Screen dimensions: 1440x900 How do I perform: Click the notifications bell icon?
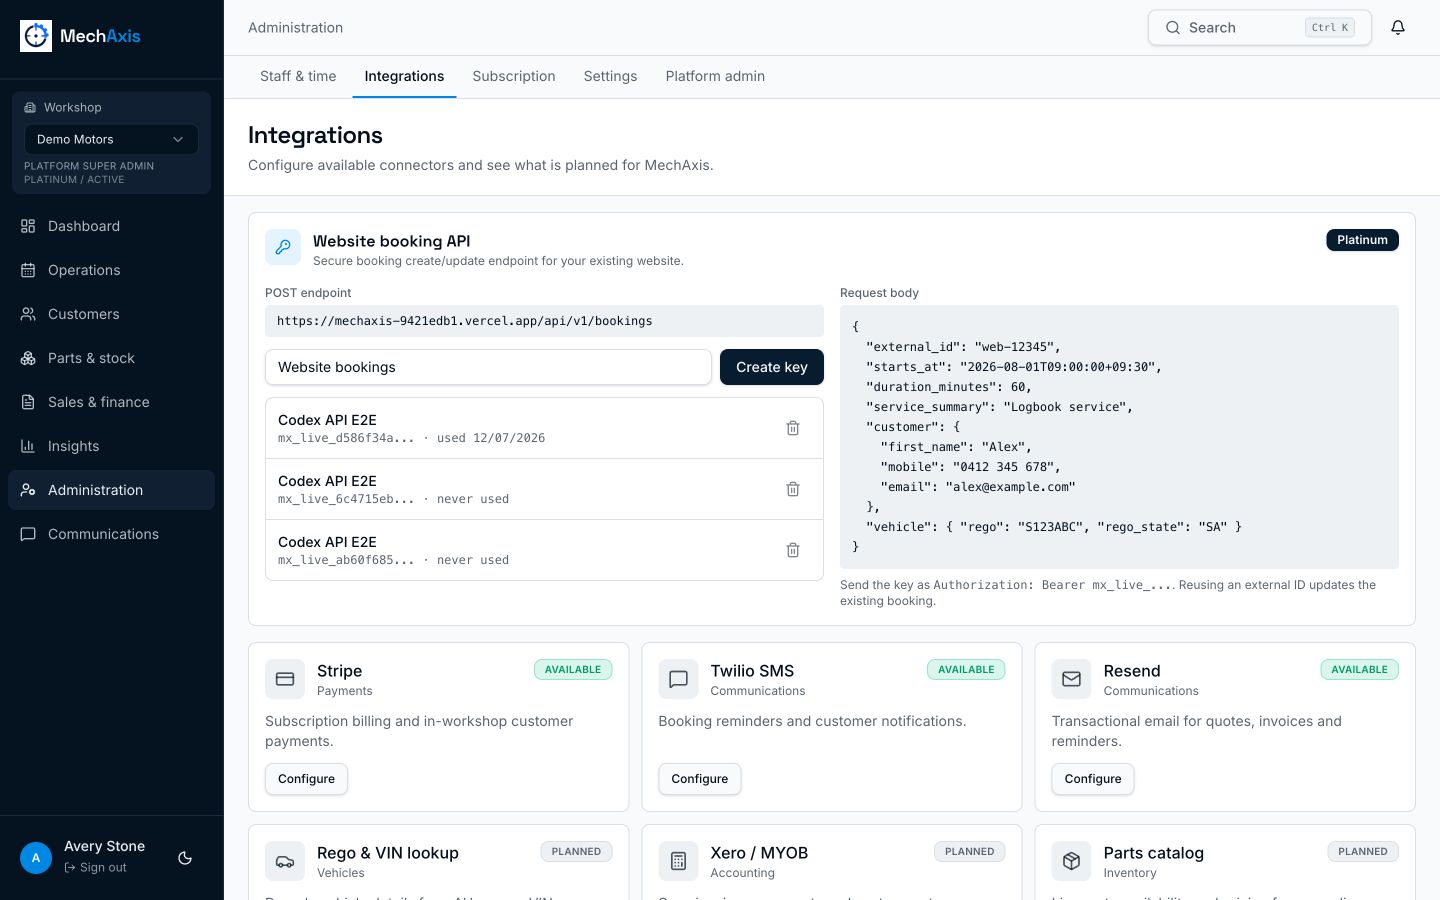(1398, 28)
